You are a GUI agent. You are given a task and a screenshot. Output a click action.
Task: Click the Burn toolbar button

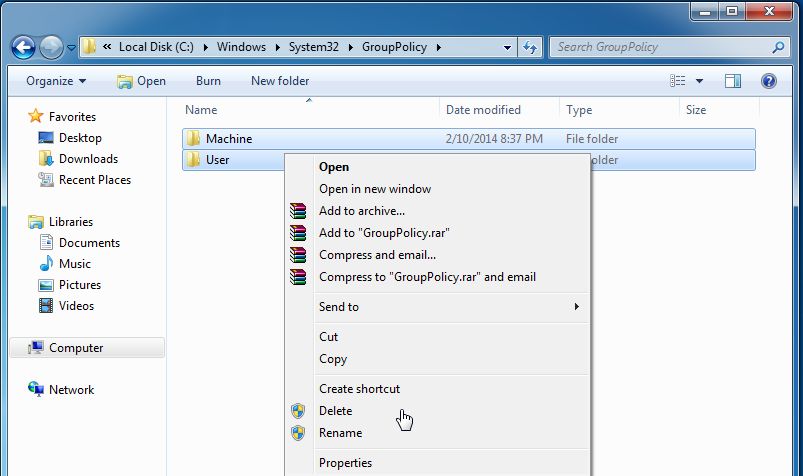208,81
